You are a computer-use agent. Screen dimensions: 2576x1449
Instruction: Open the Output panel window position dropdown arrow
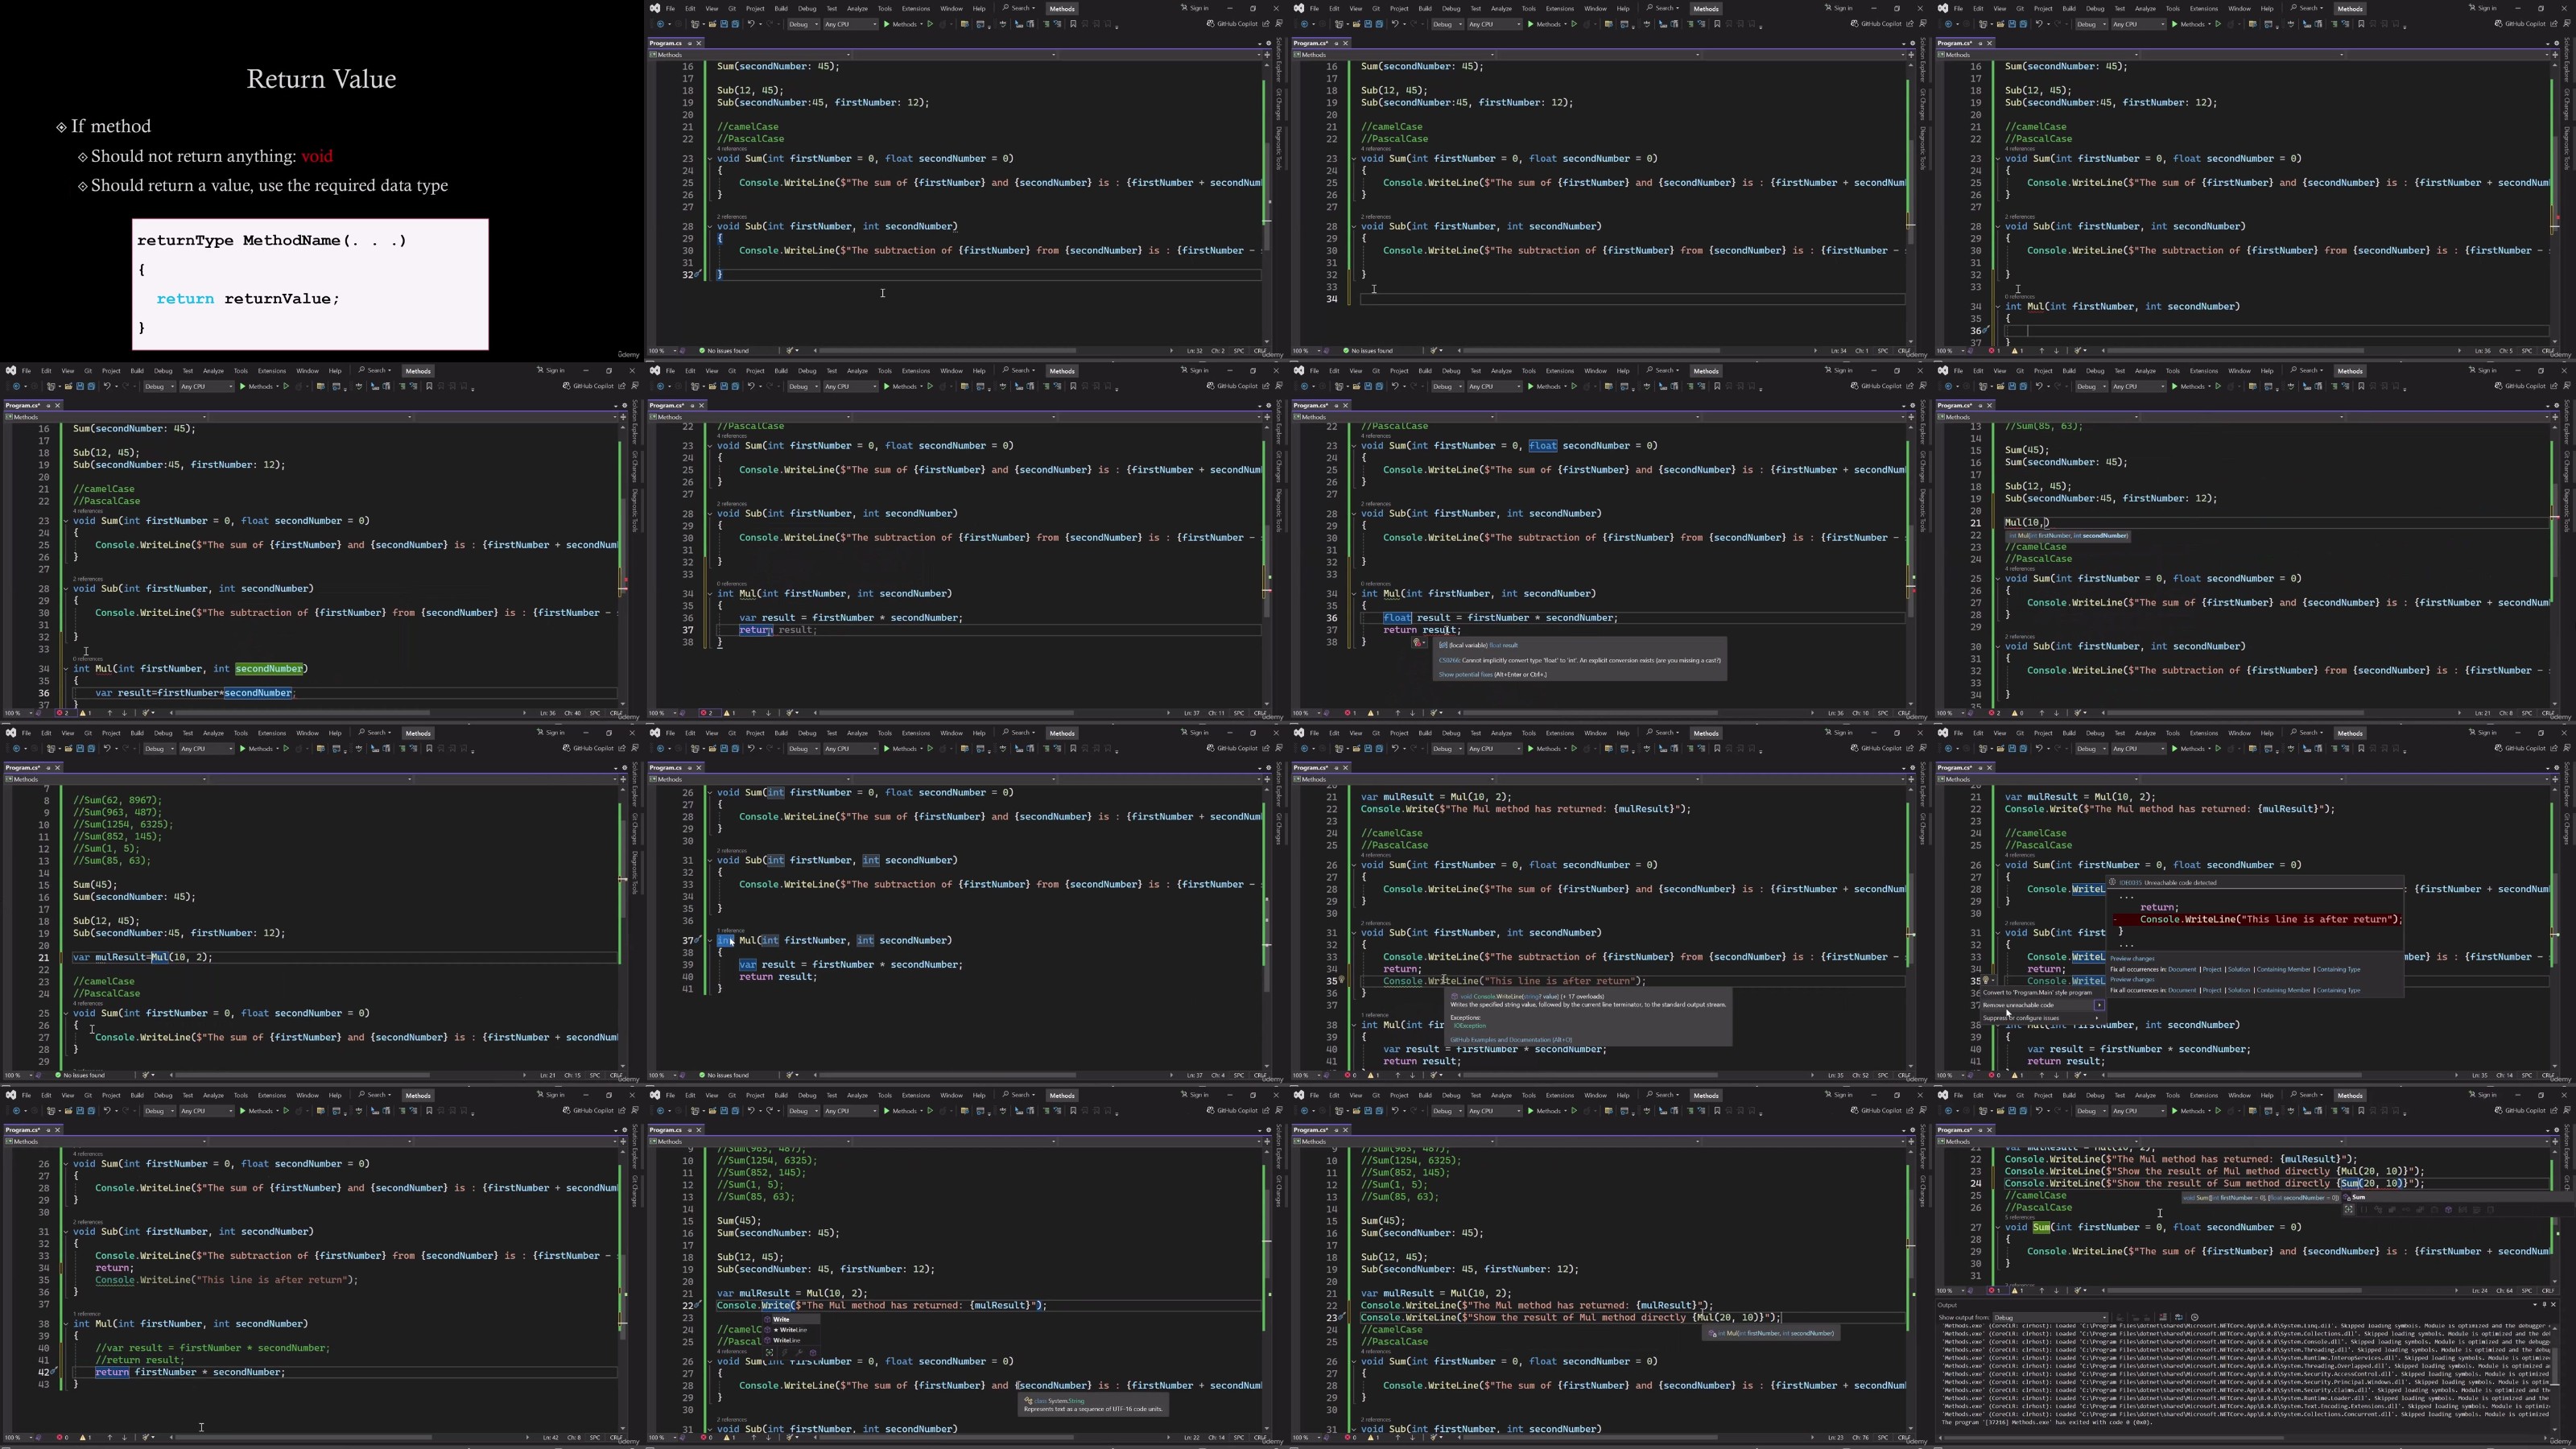(x=2535, y=1305)
